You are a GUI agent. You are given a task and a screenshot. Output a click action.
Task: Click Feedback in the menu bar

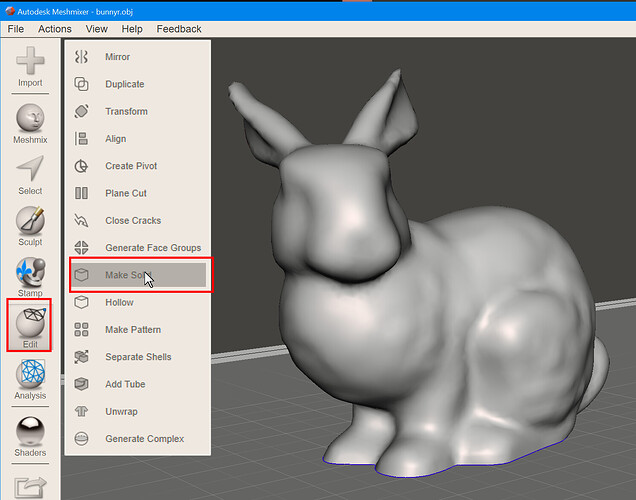179,29
